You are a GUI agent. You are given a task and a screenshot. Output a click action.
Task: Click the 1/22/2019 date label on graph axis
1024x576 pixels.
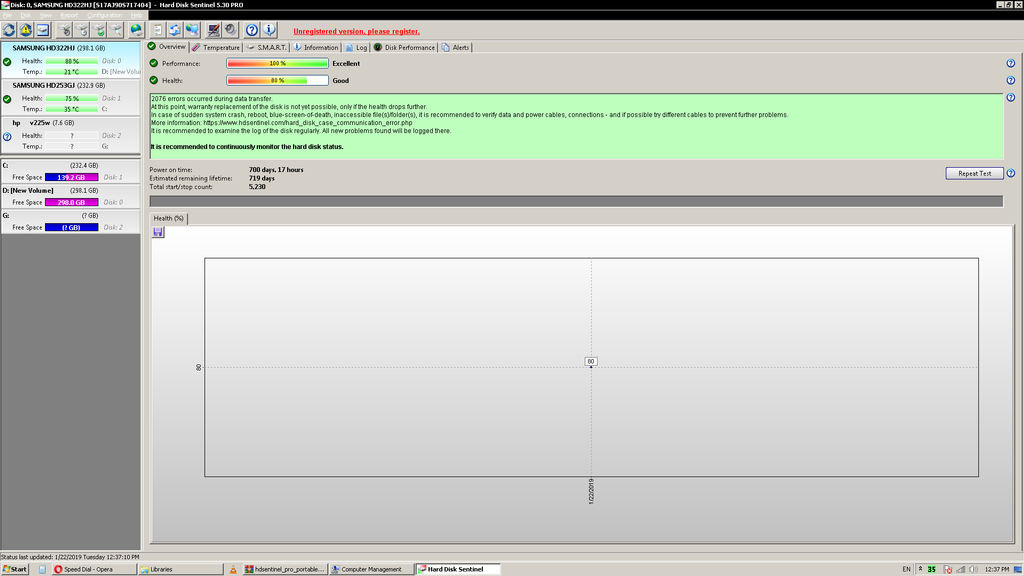[x=591, y=491]
